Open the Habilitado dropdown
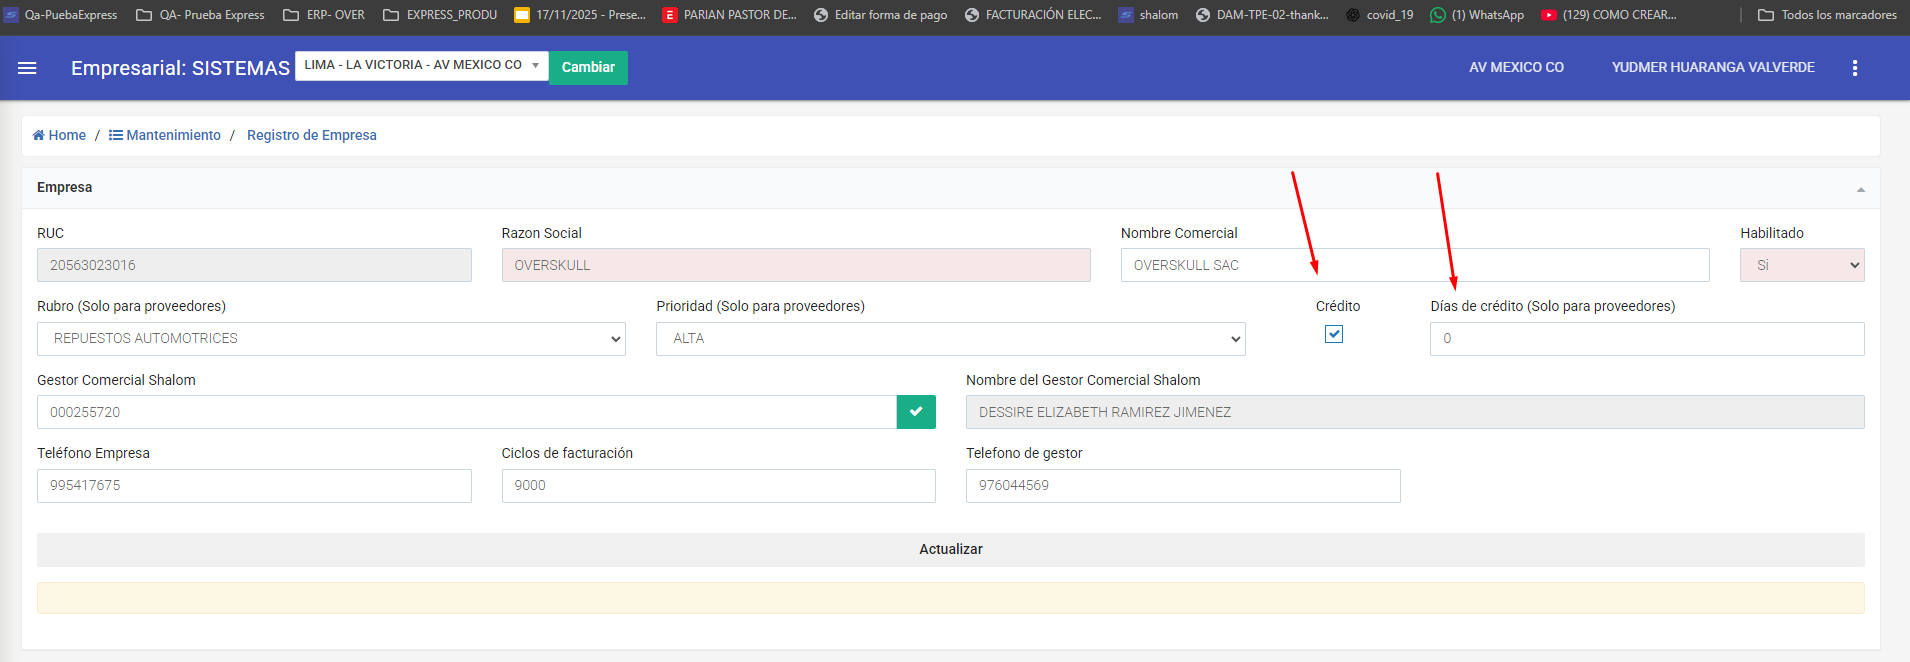The height and width of the screenshot is (662, 1910). (1801, 265)
